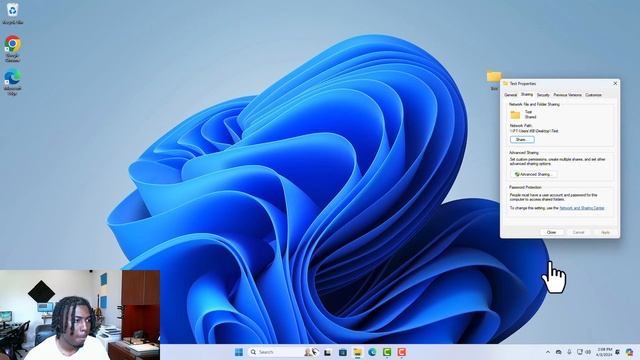The width and height of the screenshot is (640, 360).
Task: Click the cloud icon in the system tray
Action: pyautogui.click(x=558, y=352)
